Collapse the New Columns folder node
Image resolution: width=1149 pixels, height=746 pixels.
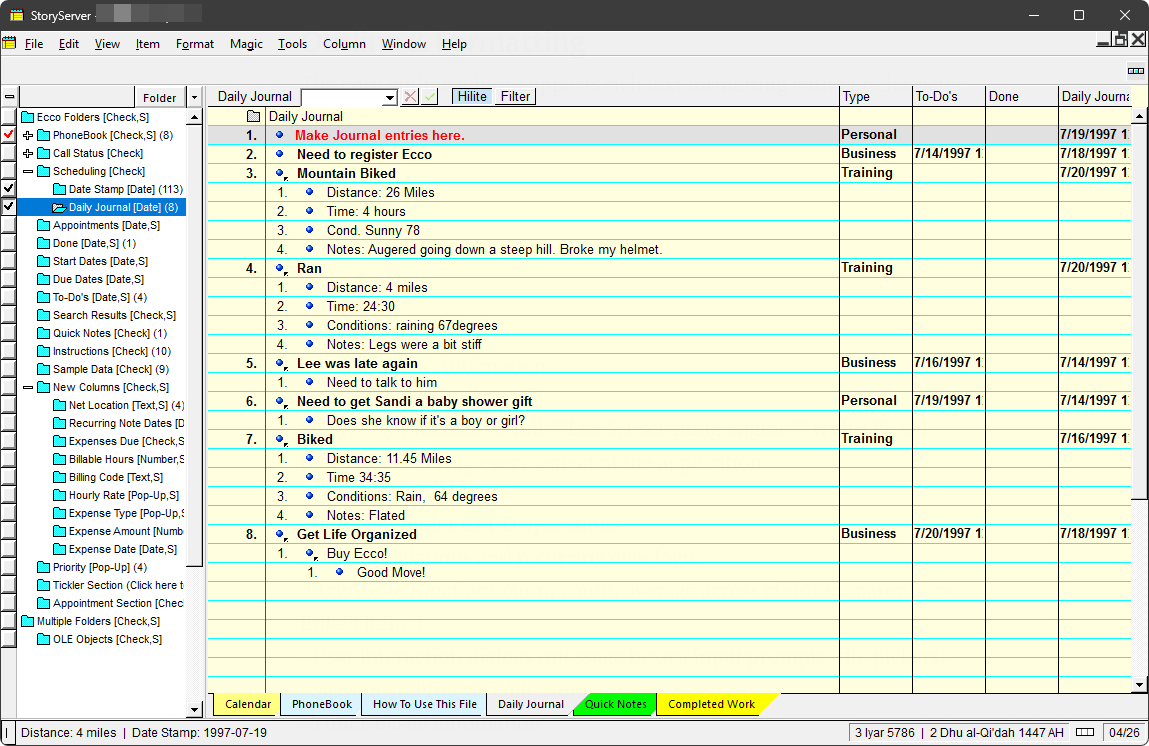[28, 388]
